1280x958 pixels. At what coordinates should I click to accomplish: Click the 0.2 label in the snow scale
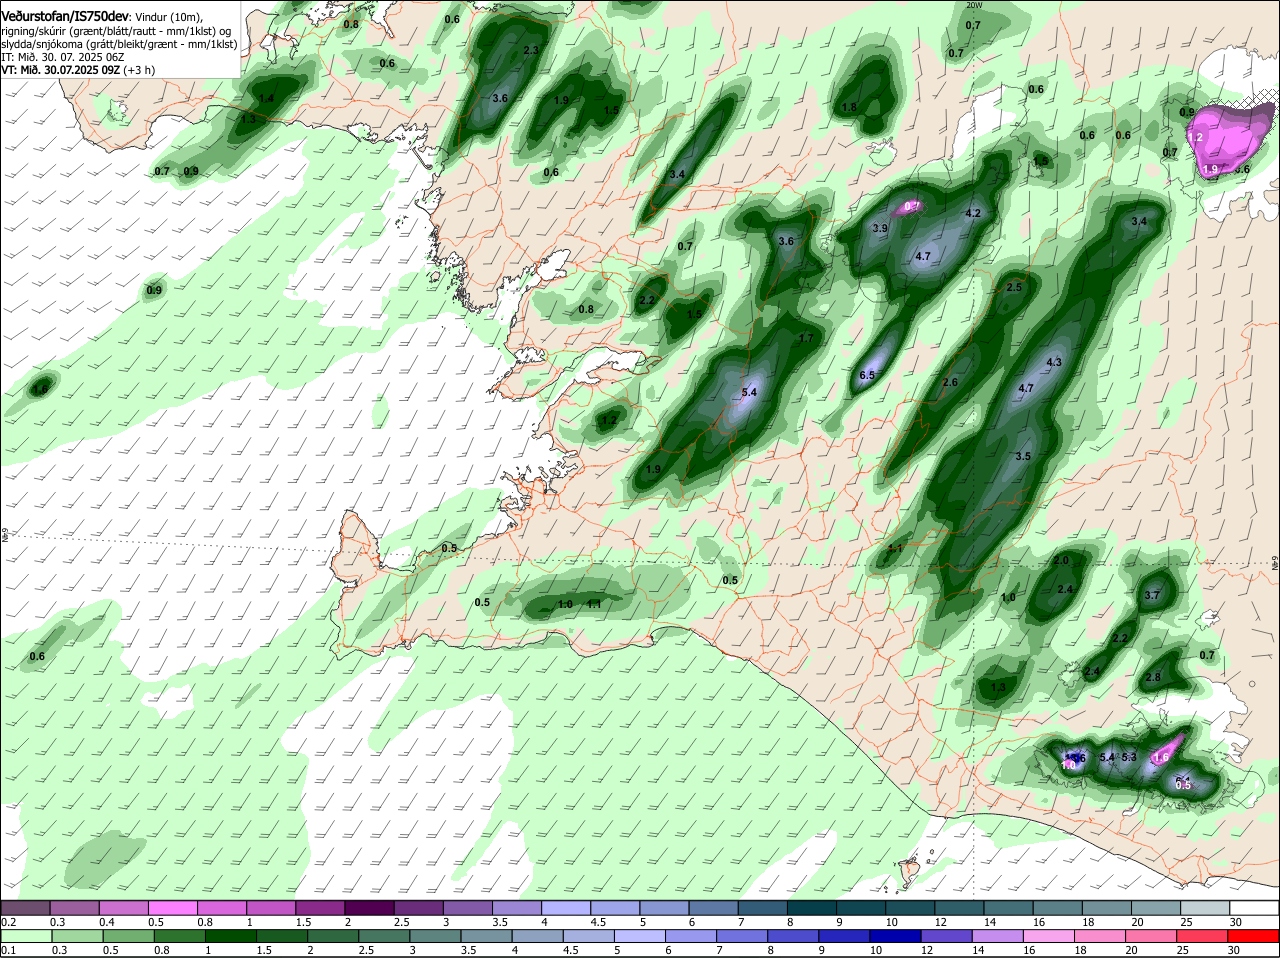(8, 922)
